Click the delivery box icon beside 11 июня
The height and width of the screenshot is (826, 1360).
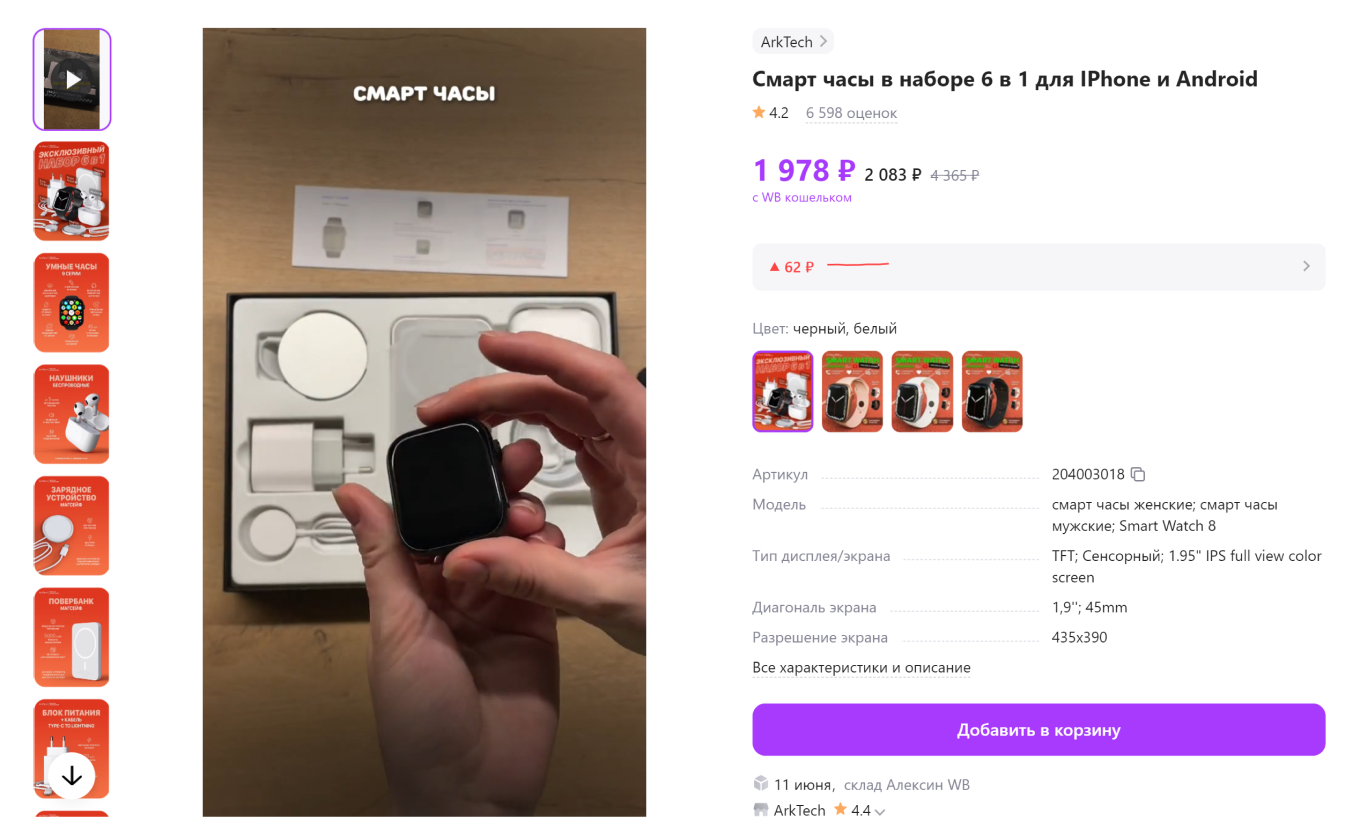click(x=761, y=784)
